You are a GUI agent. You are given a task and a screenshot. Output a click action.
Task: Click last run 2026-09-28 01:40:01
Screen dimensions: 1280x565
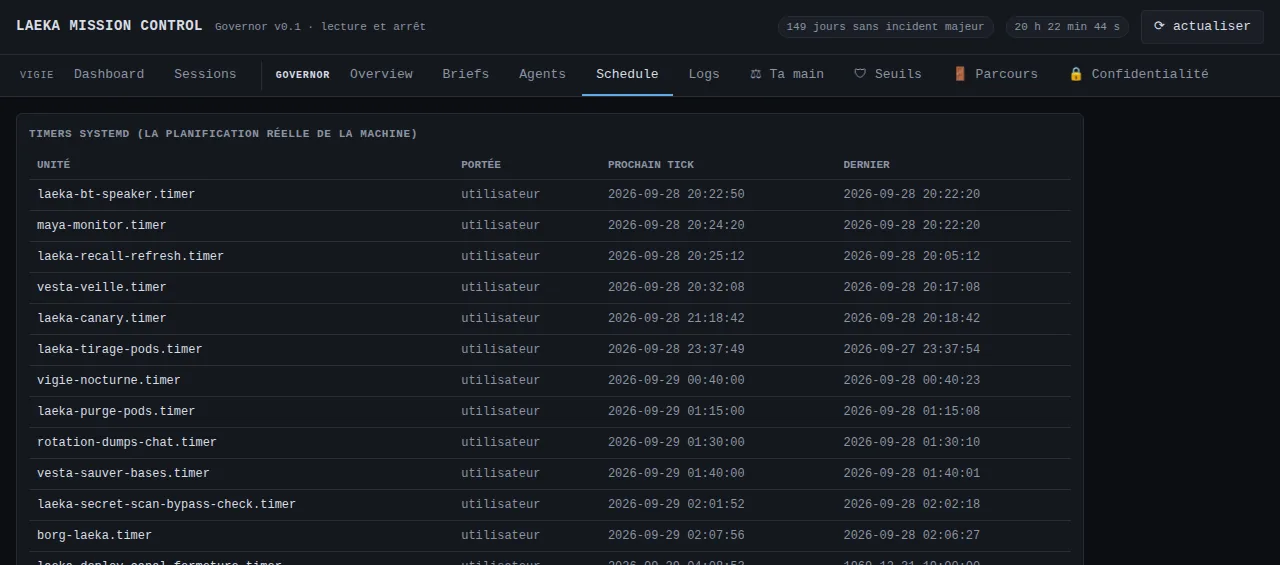tap(912, 474)
